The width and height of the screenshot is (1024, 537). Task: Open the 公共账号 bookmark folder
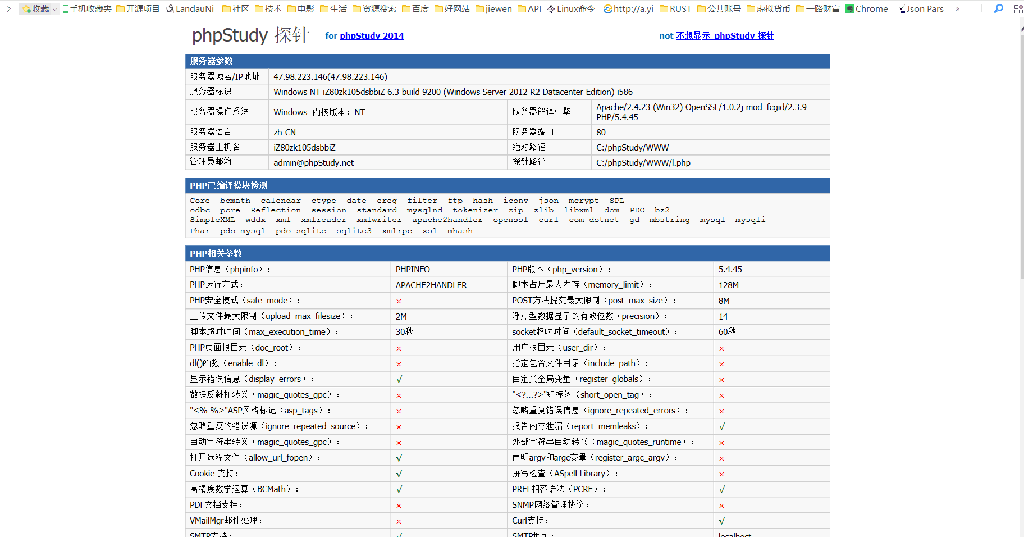[x=719, y=8]
